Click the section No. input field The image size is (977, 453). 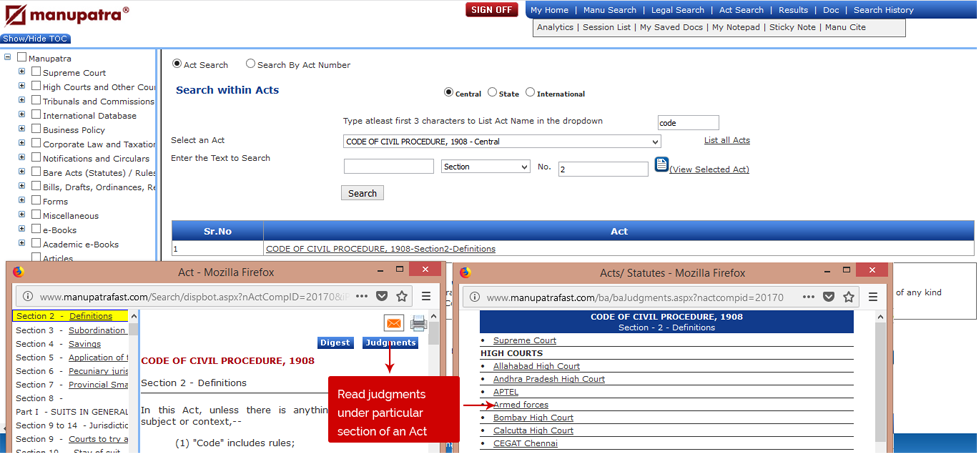[603, 169]
